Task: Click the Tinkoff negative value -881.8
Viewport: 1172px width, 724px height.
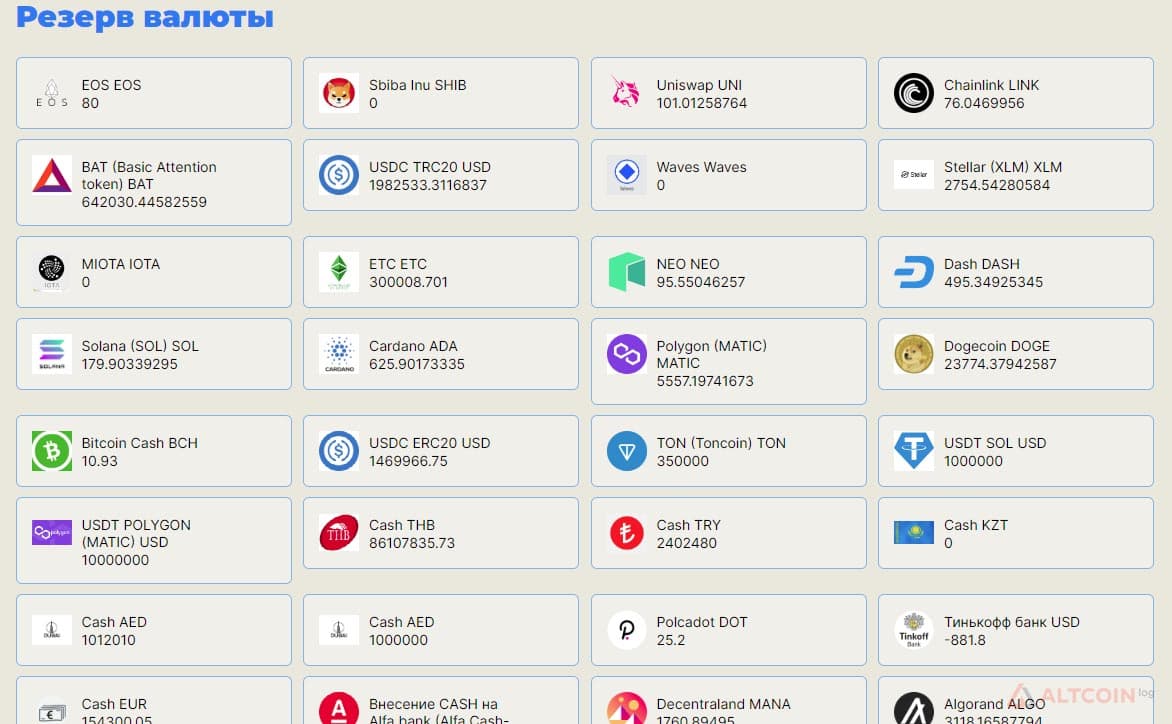Action: click(x=964, y=640)
